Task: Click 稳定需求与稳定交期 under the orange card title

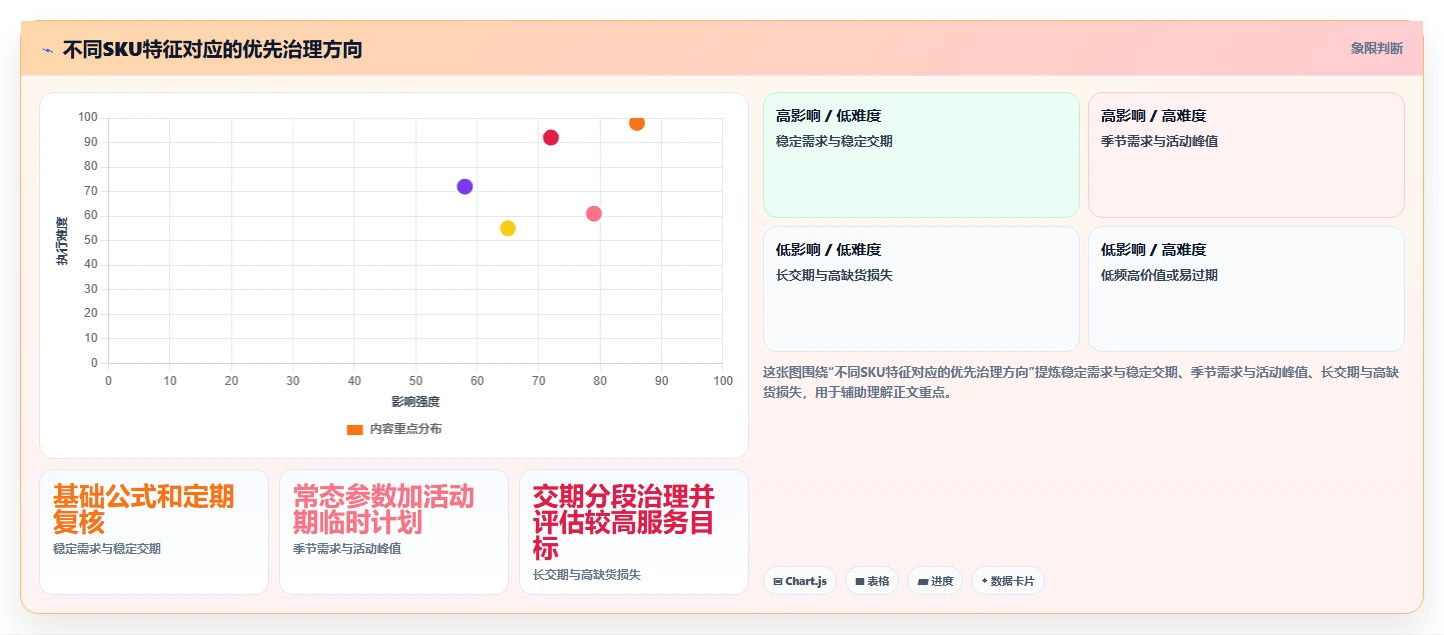Action: (107, 549)
